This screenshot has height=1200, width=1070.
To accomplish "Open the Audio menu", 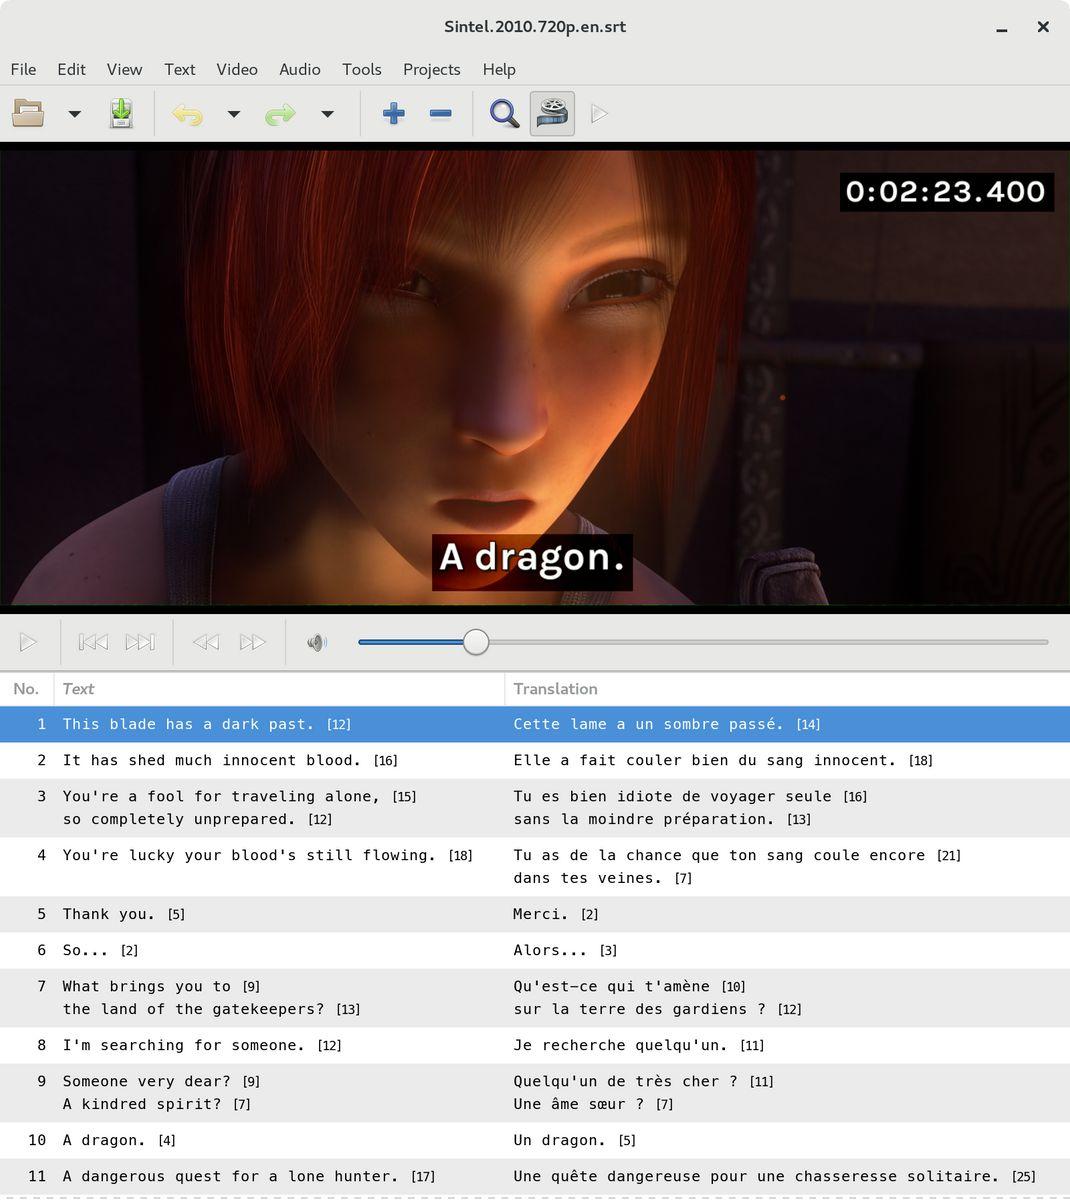I will point(299,69).
